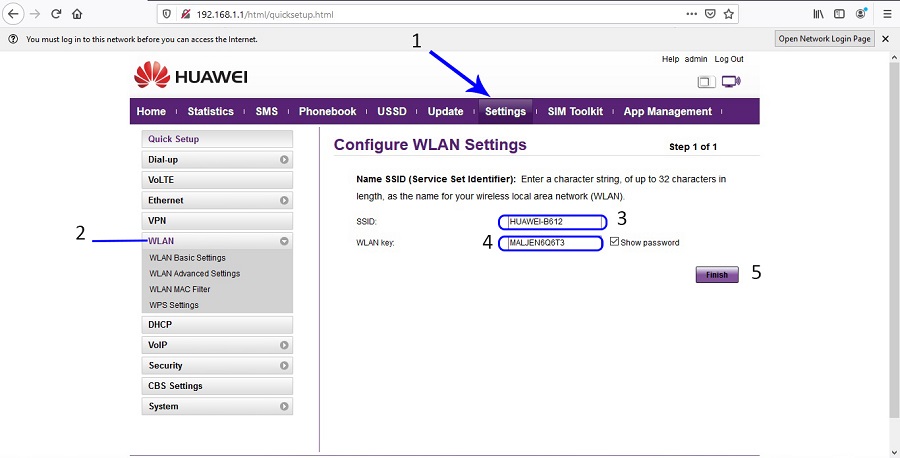
Task: Open the Firefox account icon
Action: (x=860, y=14)
